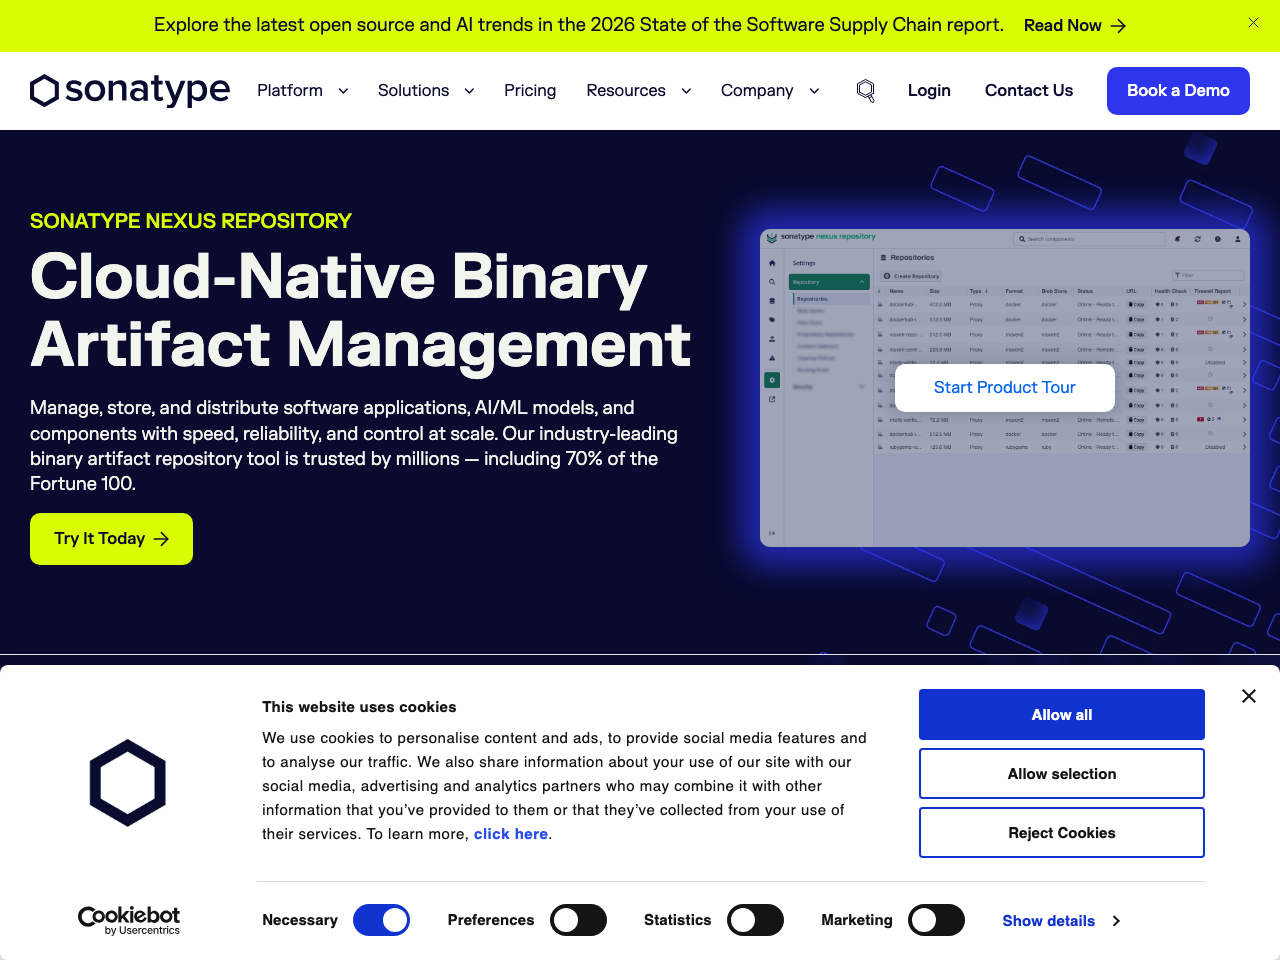The width and height of the screenshot is (1280, 960).
Task: Click the hexagon logo in cookie banner
Action: [x=128, y=783]
